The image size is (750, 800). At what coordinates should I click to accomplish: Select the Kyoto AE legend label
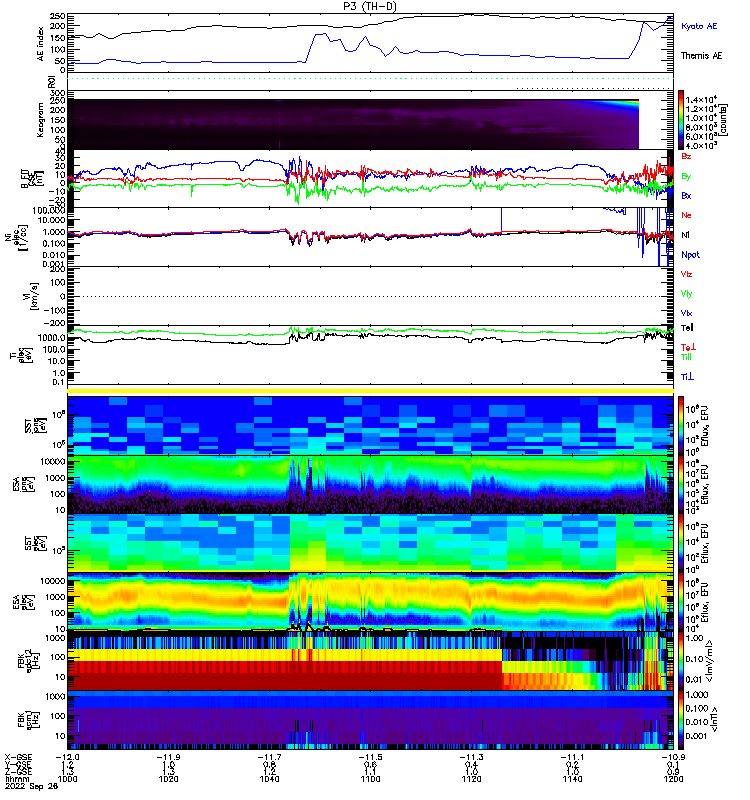[699, 26]
